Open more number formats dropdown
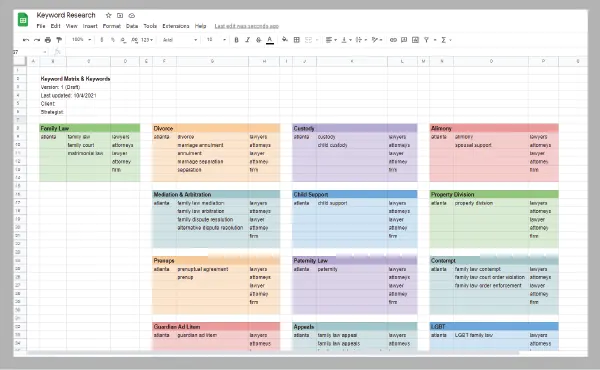Viewport: 600px width, 370px height. (x=147, y=40)
